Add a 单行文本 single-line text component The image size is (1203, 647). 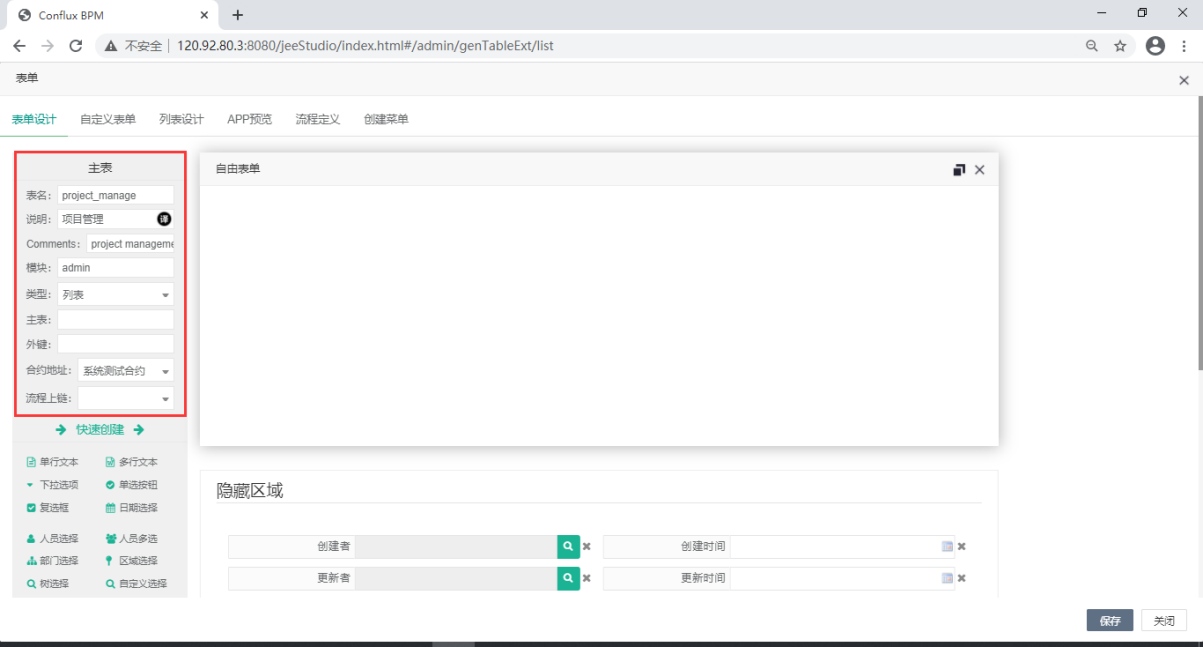(x=52, y=462)
